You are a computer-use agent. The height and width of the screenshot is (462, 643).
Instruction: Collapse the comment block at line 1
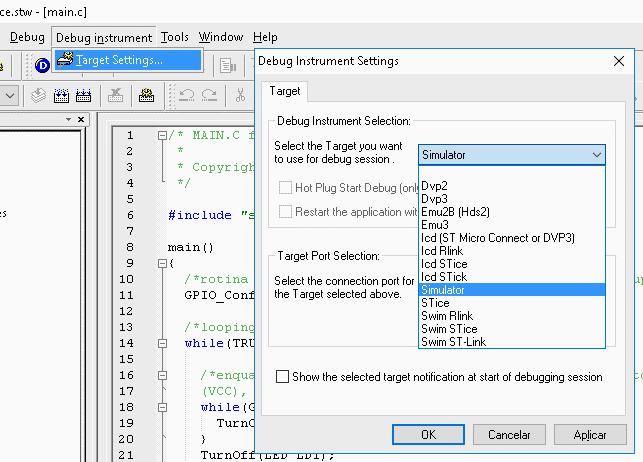point(162,136)
